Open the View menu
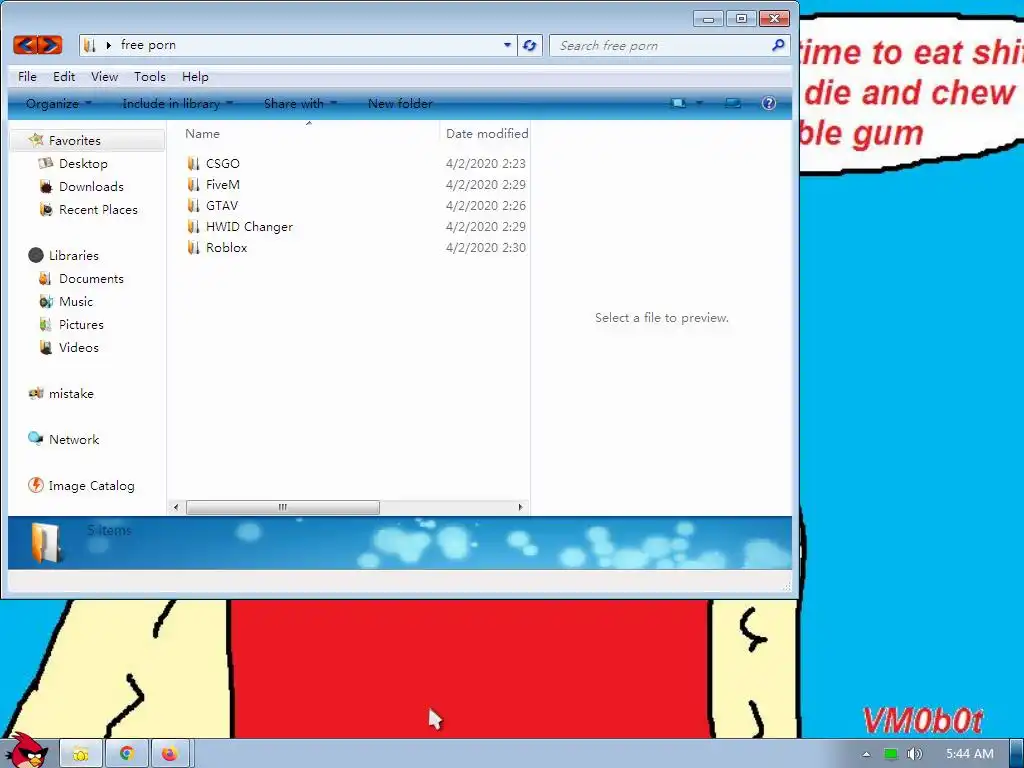Screen dimensions: 1024x768 pyautogui.click(x=104, y=76)
